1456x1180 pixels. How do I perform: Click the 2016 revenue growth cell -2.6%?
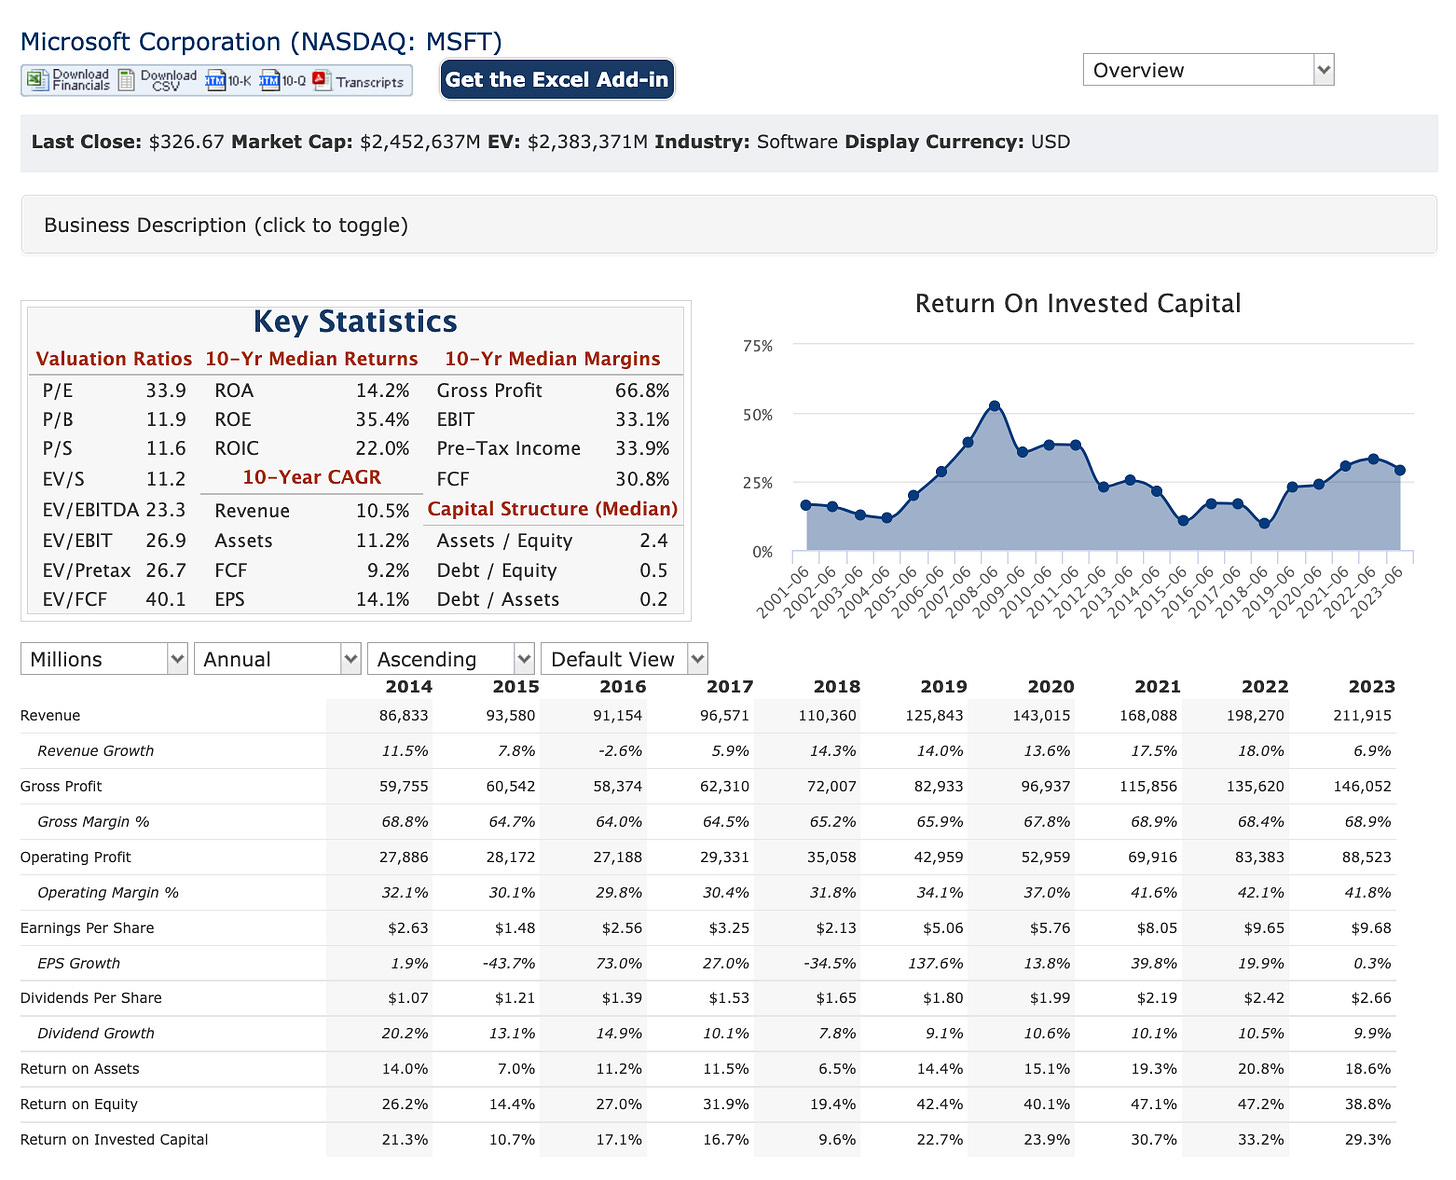[620, 751]
